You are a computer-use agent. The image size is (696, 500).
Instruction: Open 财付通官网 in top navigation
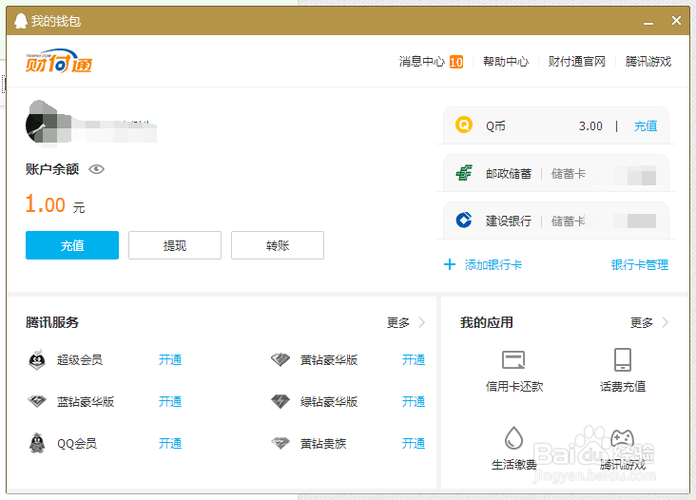coord(577,61)
